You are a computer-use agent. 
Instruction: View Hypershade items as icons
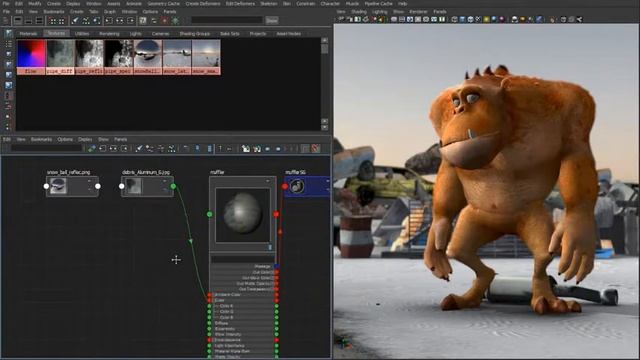8,34
